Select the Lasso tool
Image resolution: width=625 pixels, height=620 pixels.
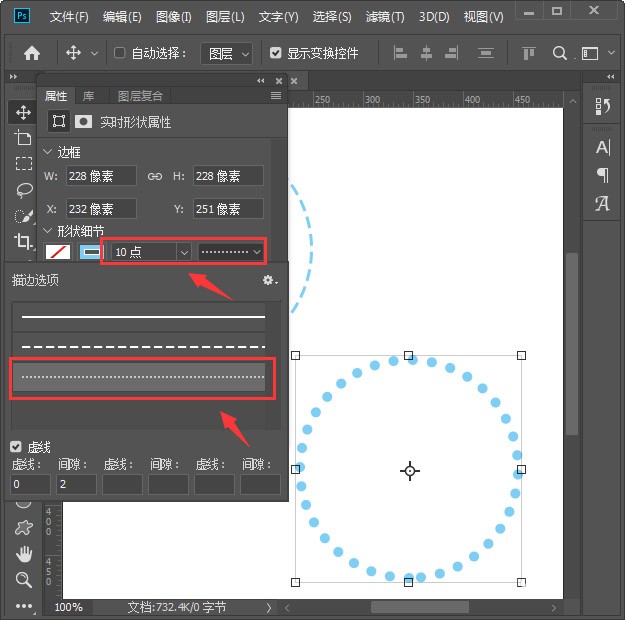[24, 190]
